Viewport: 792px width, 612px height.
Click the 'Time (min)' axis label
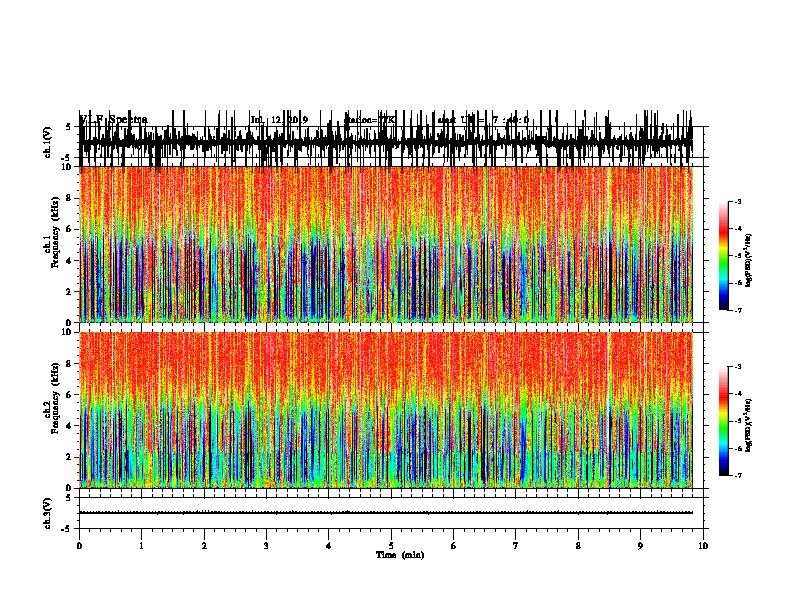point(400,555)
